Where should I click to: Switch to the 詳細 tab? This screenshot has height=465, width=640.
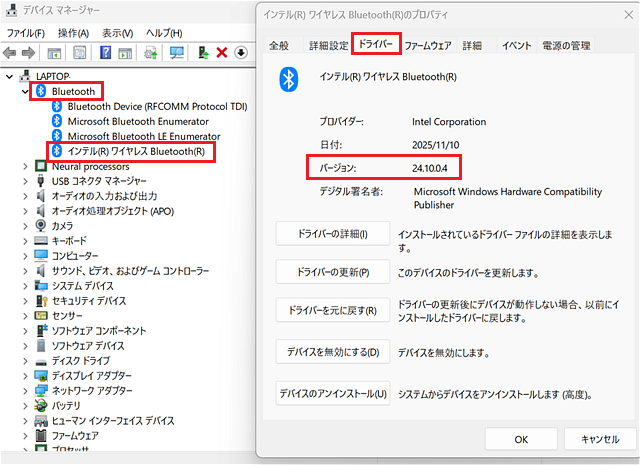(x=472, y=46)
